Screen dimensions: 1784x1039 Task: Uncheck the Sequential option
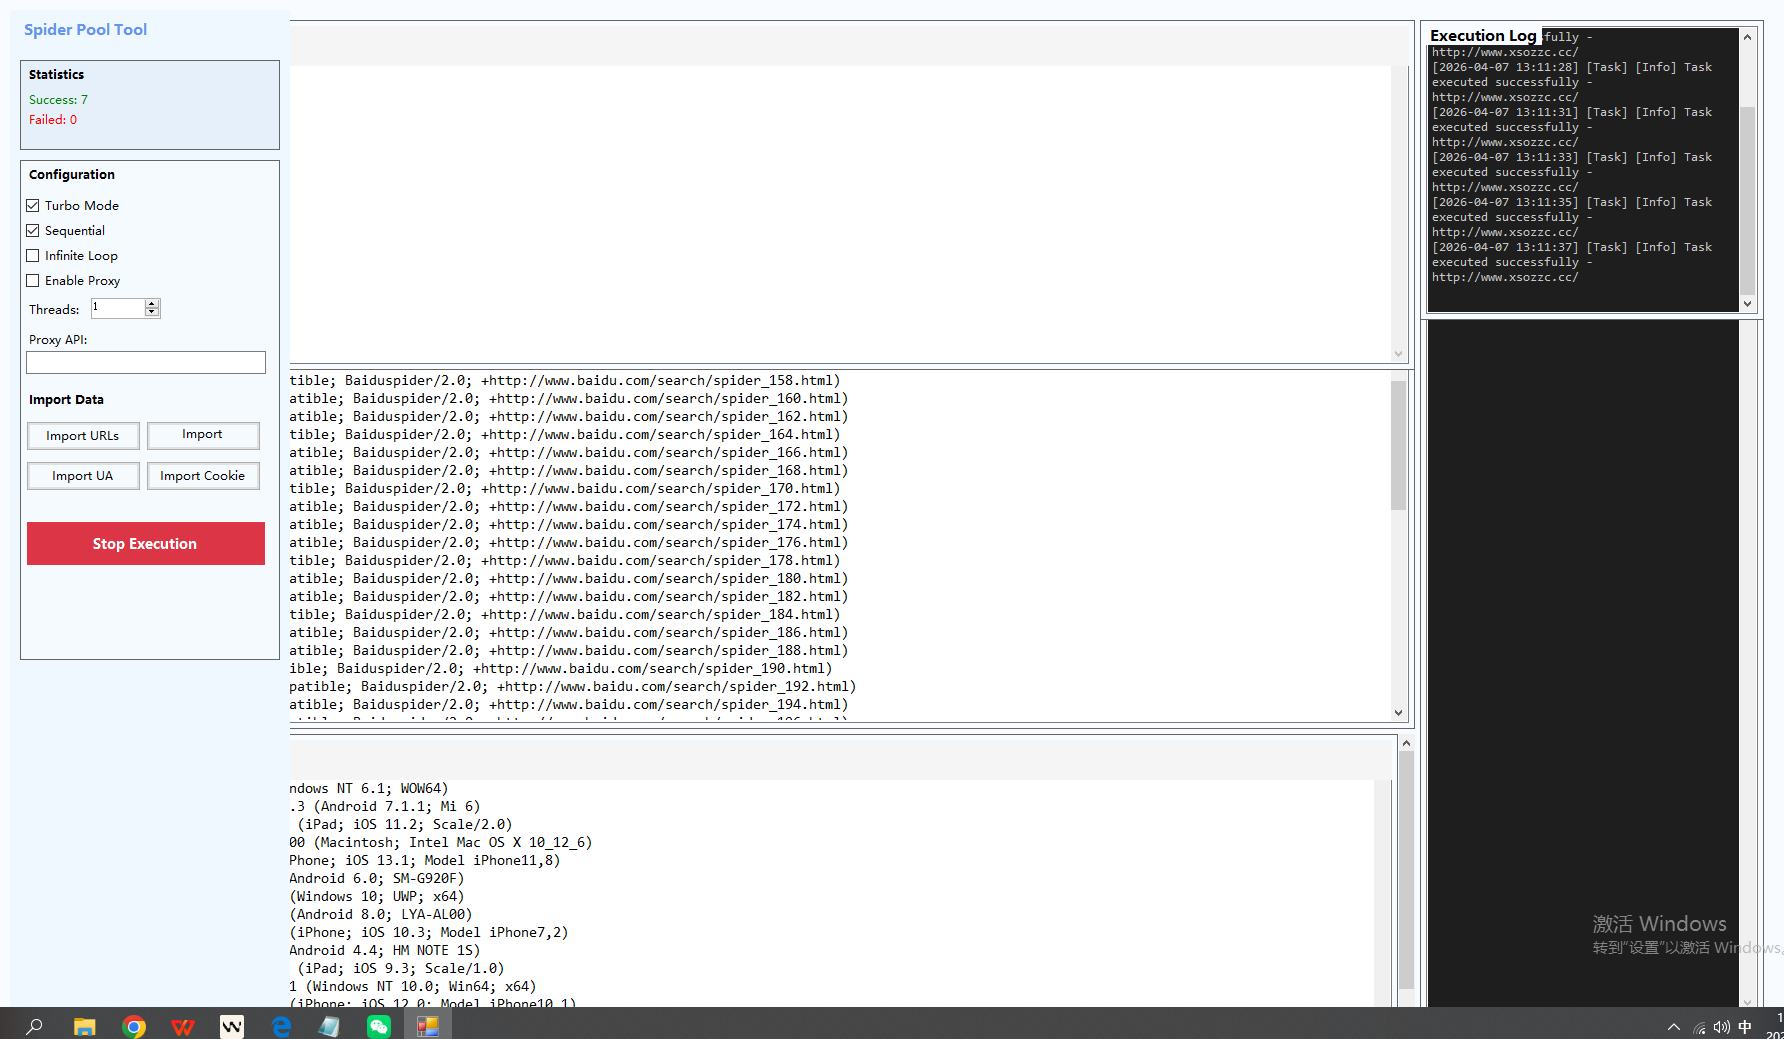point(33,230)
